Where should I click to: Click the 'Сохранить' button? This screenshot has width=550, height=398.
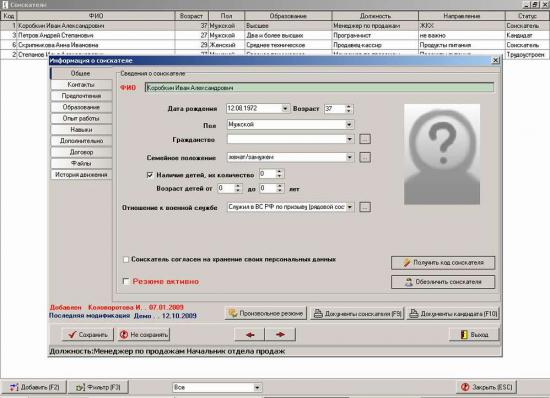tap(88, 335)
